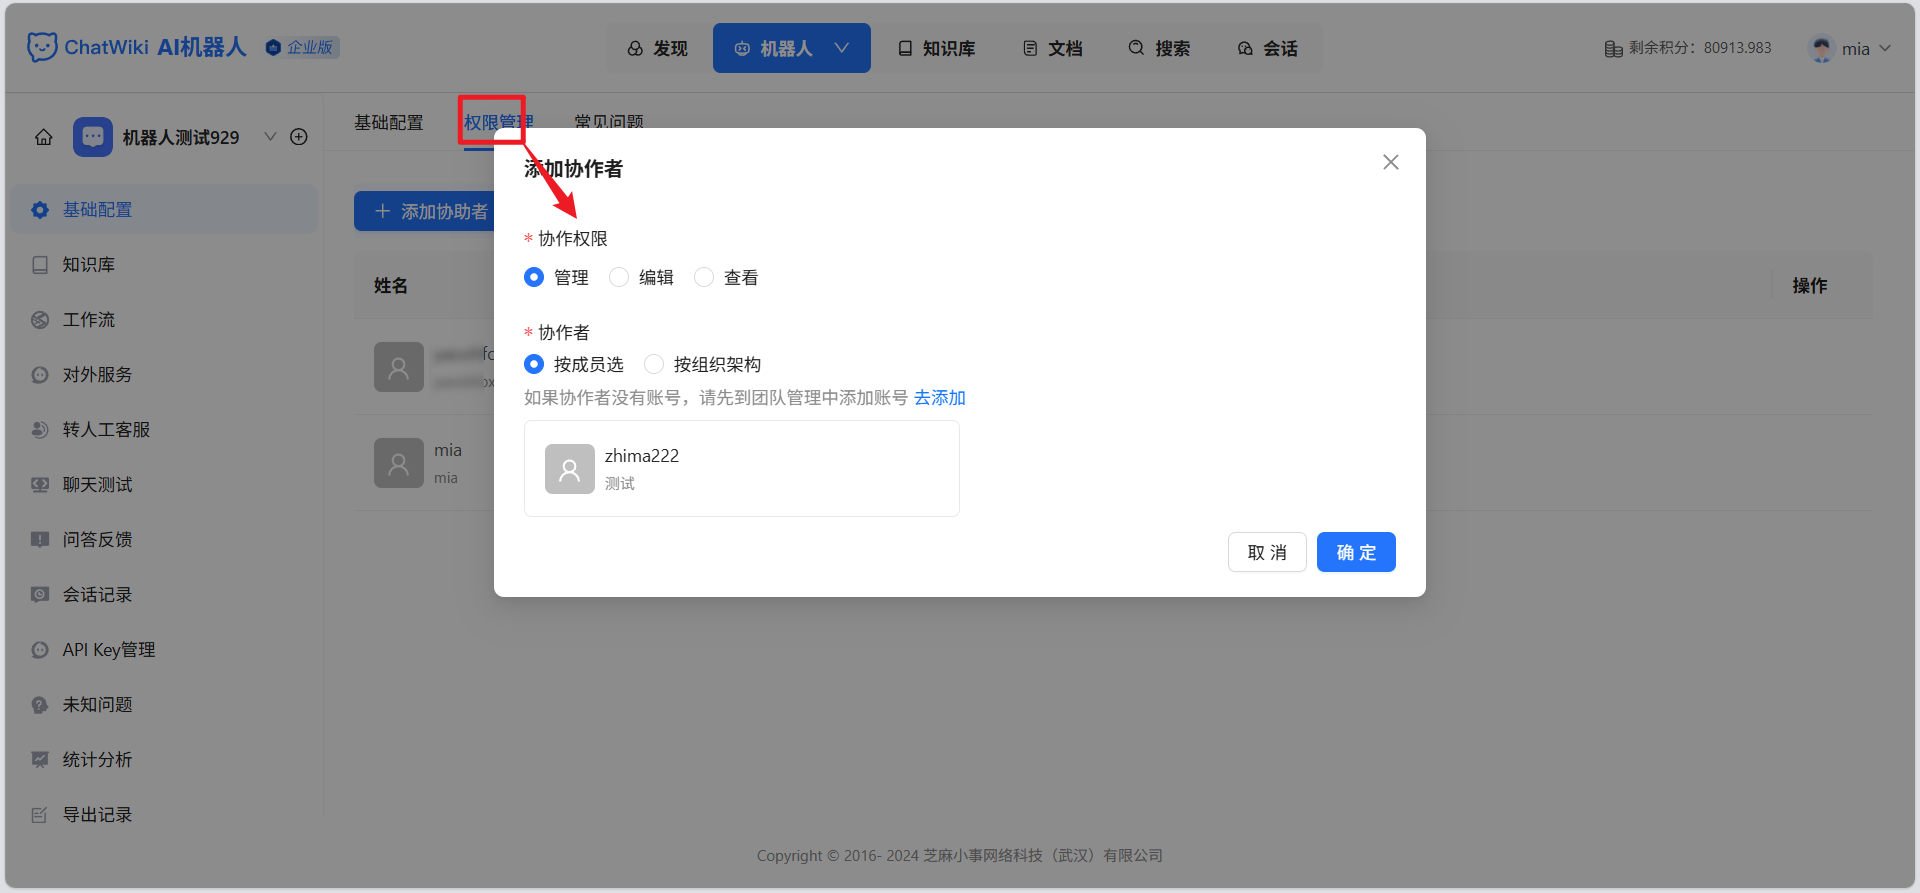The height and width of the screenshot is (893, 1920).
Task: Open 对外服务 in the sidebar
Action: [x=165, y=375]
